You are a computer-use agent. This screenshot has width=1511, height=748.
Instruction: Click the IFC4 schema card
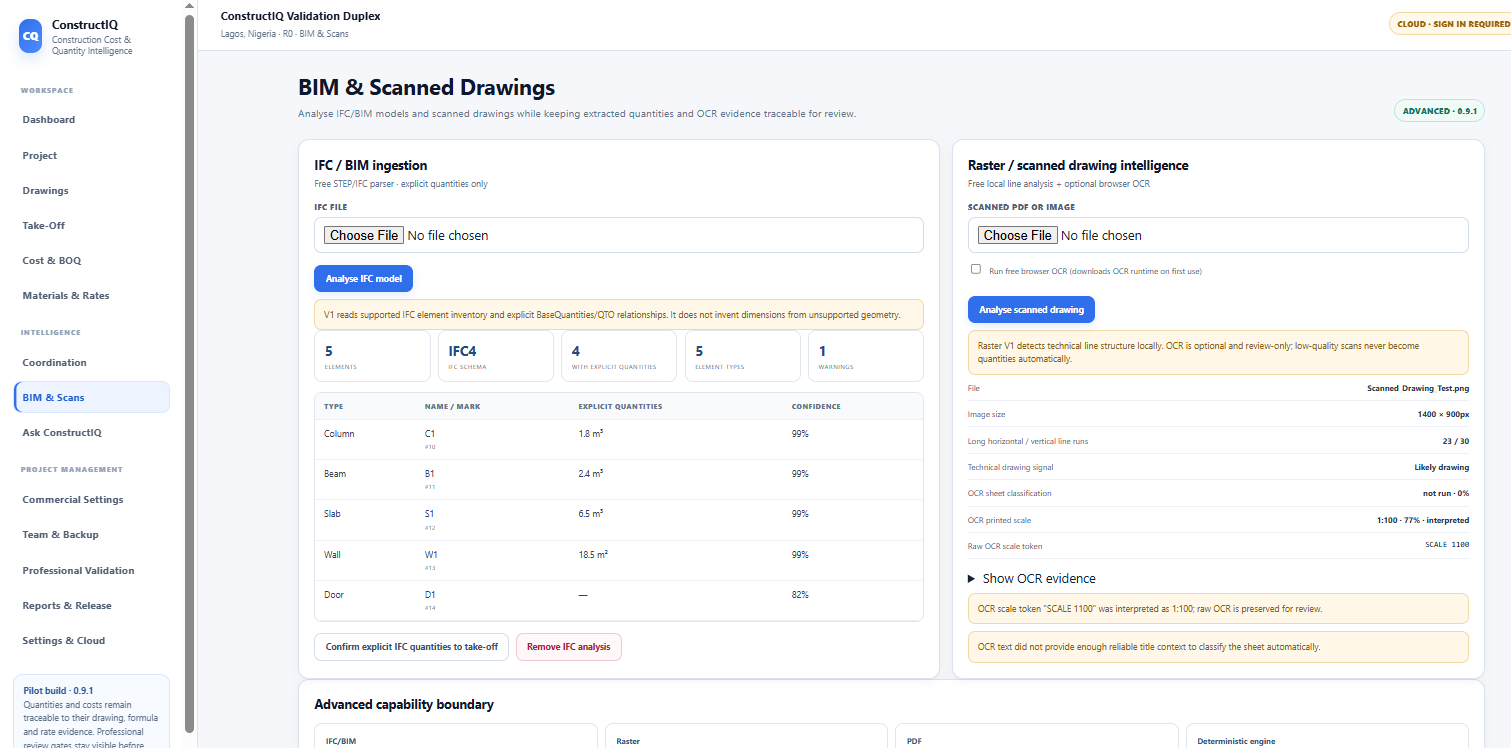(495, 356)
